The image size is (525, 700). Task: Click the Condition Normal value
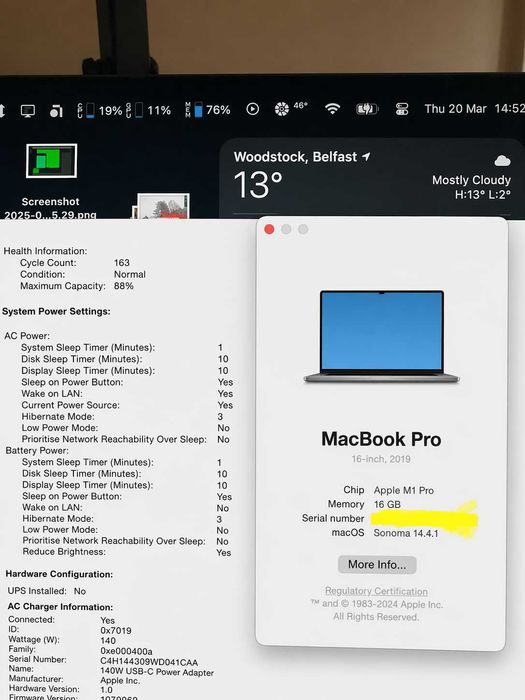point(129,274)
